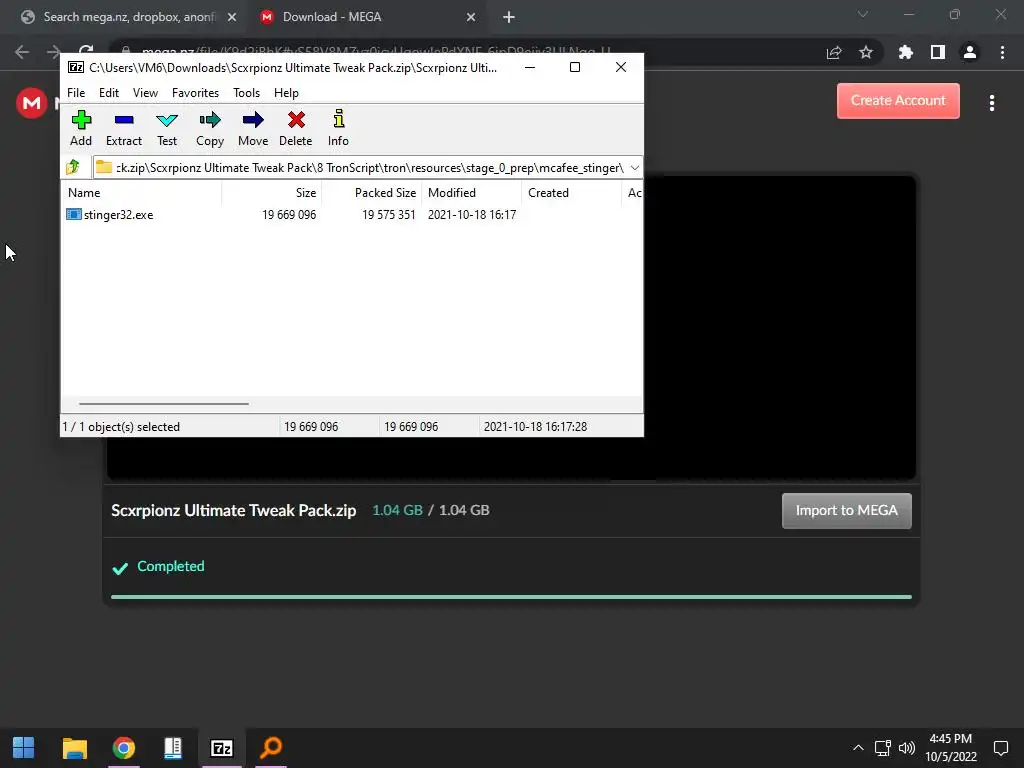Image resolution: width=1024 pixels, height=768 pixels.
Task: Close the Search mega.nz tab
Action: click(232, 18)
